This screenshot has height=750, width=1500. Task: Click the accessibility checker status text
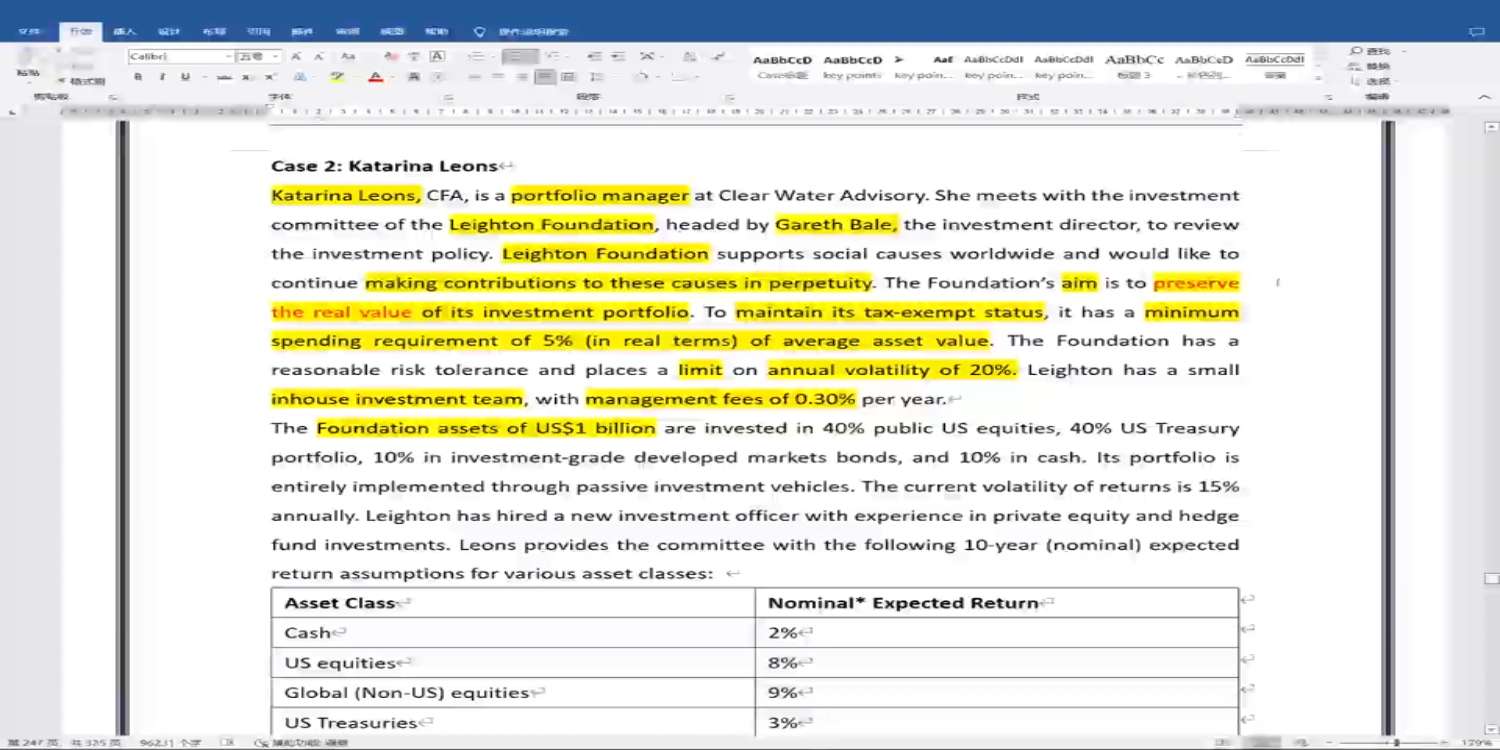click(302, 743)
